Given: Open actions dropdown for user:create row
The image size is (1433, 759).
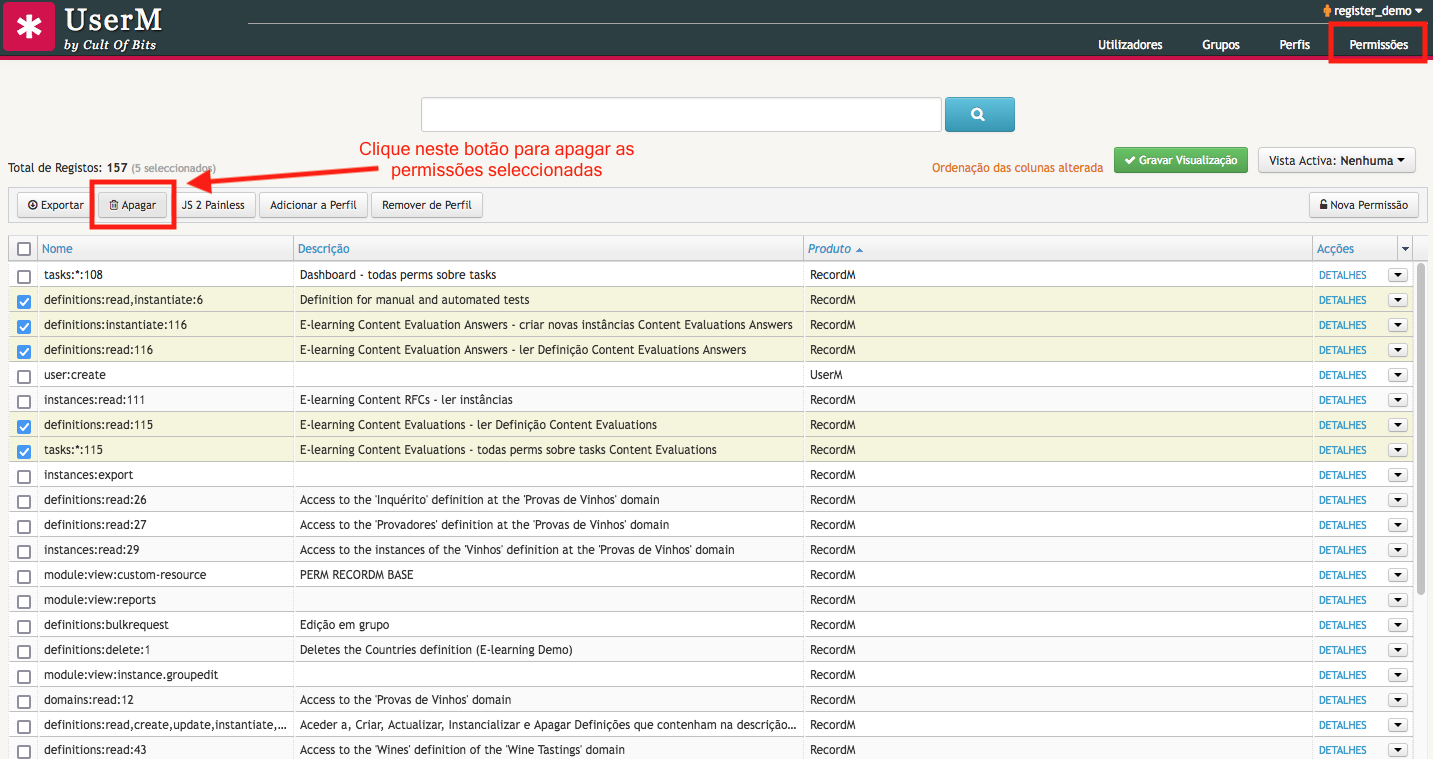Looking at the screenshot, I should click(1397, 375).
